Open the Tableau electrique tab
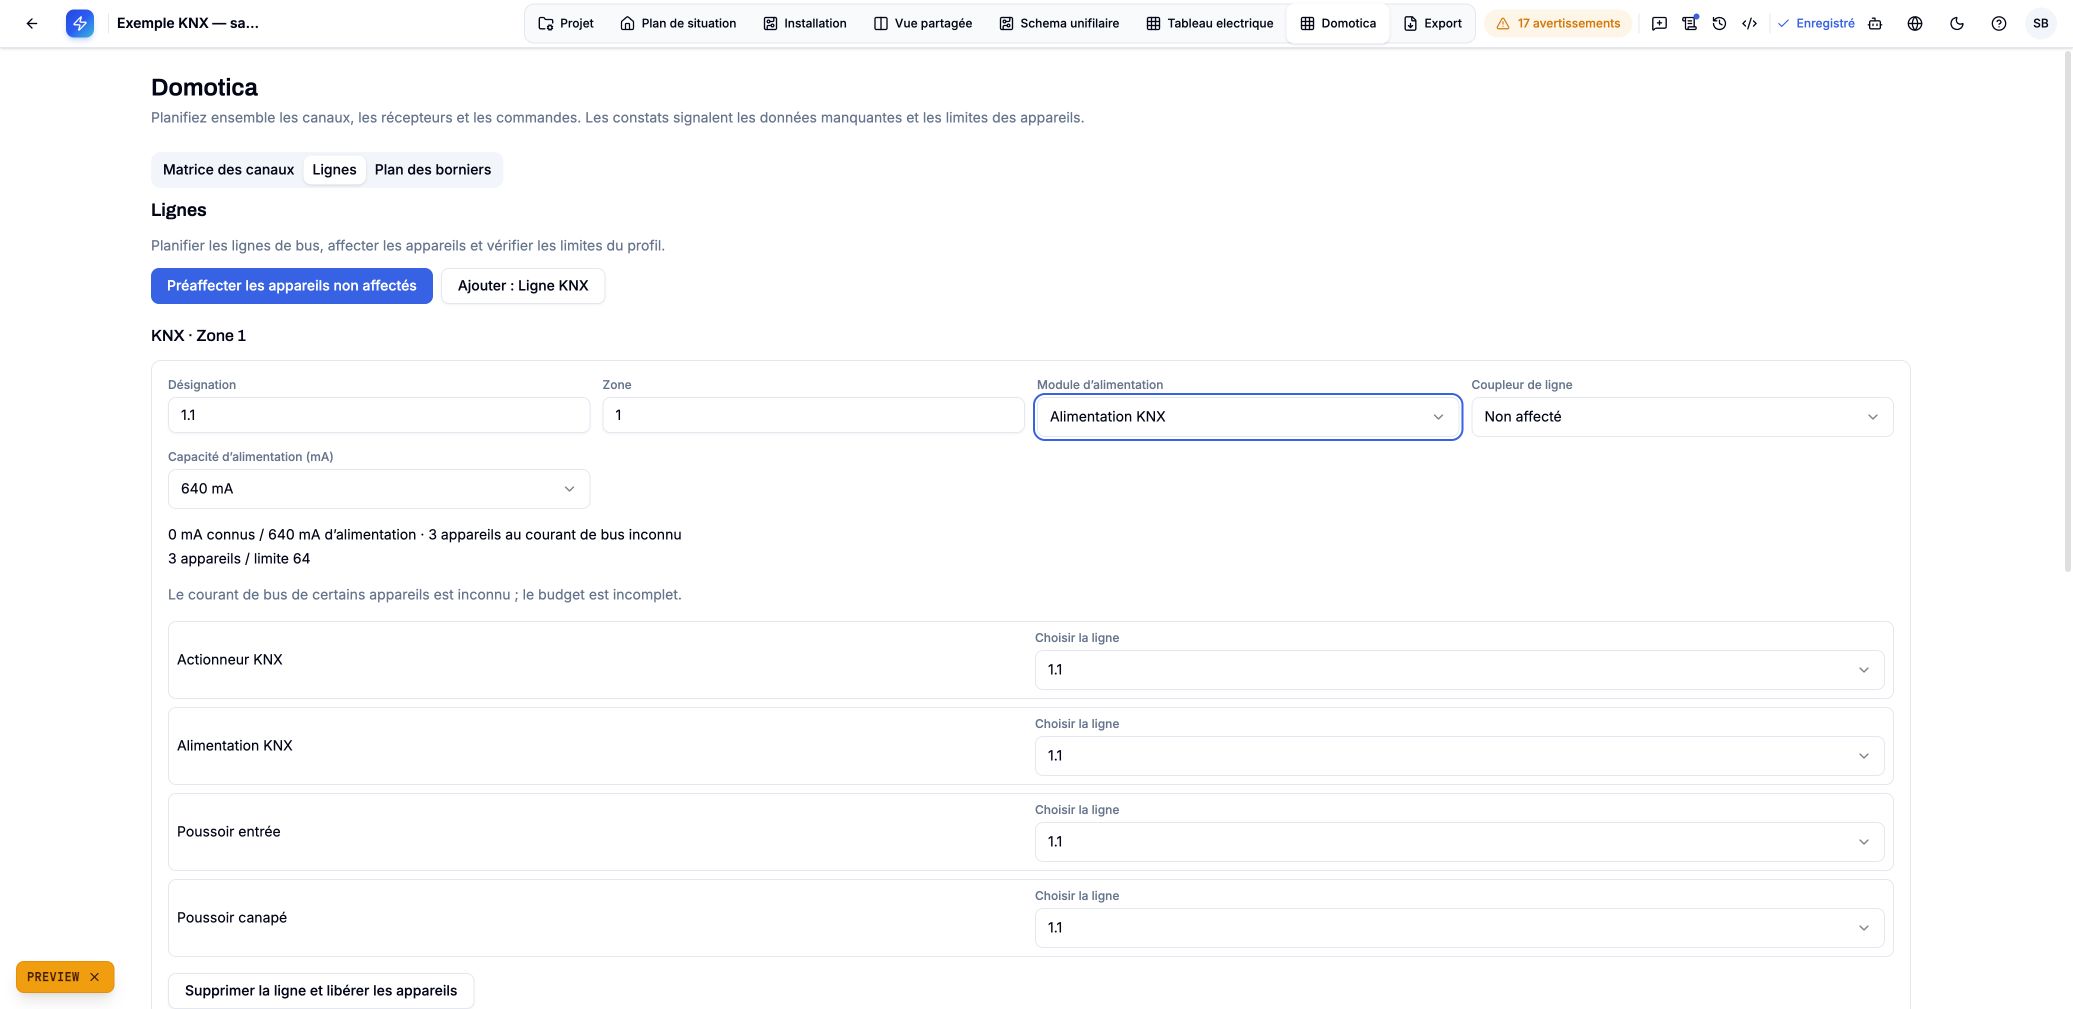2073x1009 pixels. [x=1210, y=23]
